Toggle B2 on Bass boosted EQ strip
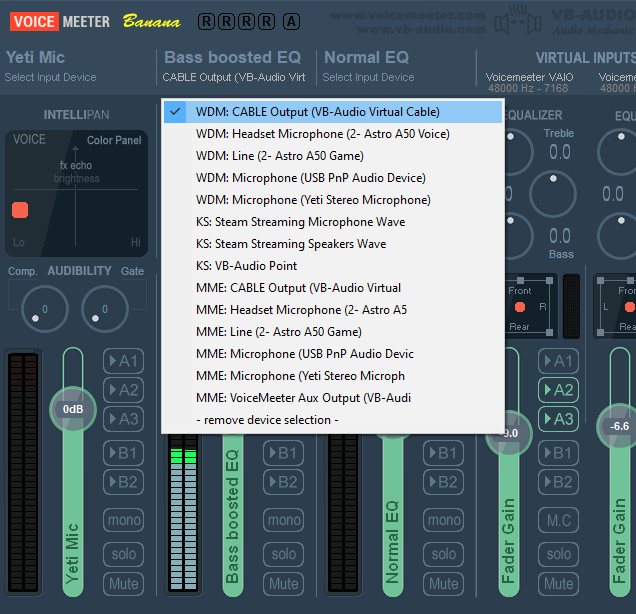 click(284, 482)
